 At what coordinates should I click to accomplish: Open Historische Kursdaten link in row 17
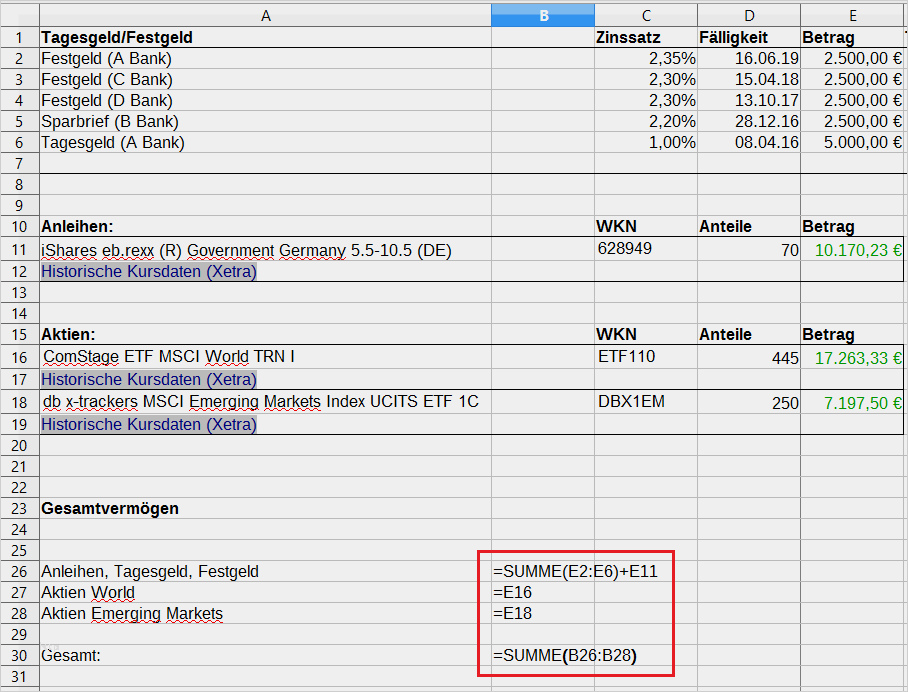(x=148, y=380)
